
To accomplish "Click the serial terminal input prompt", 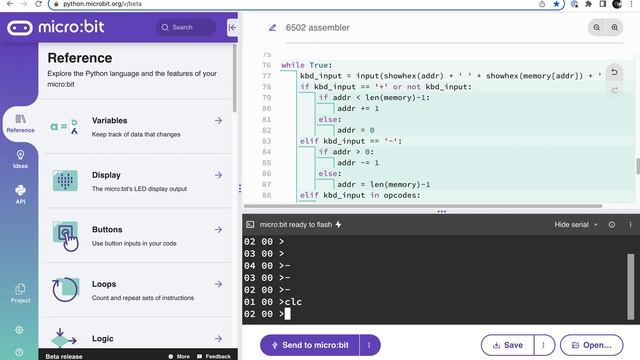I will click(x=287, y=314).
